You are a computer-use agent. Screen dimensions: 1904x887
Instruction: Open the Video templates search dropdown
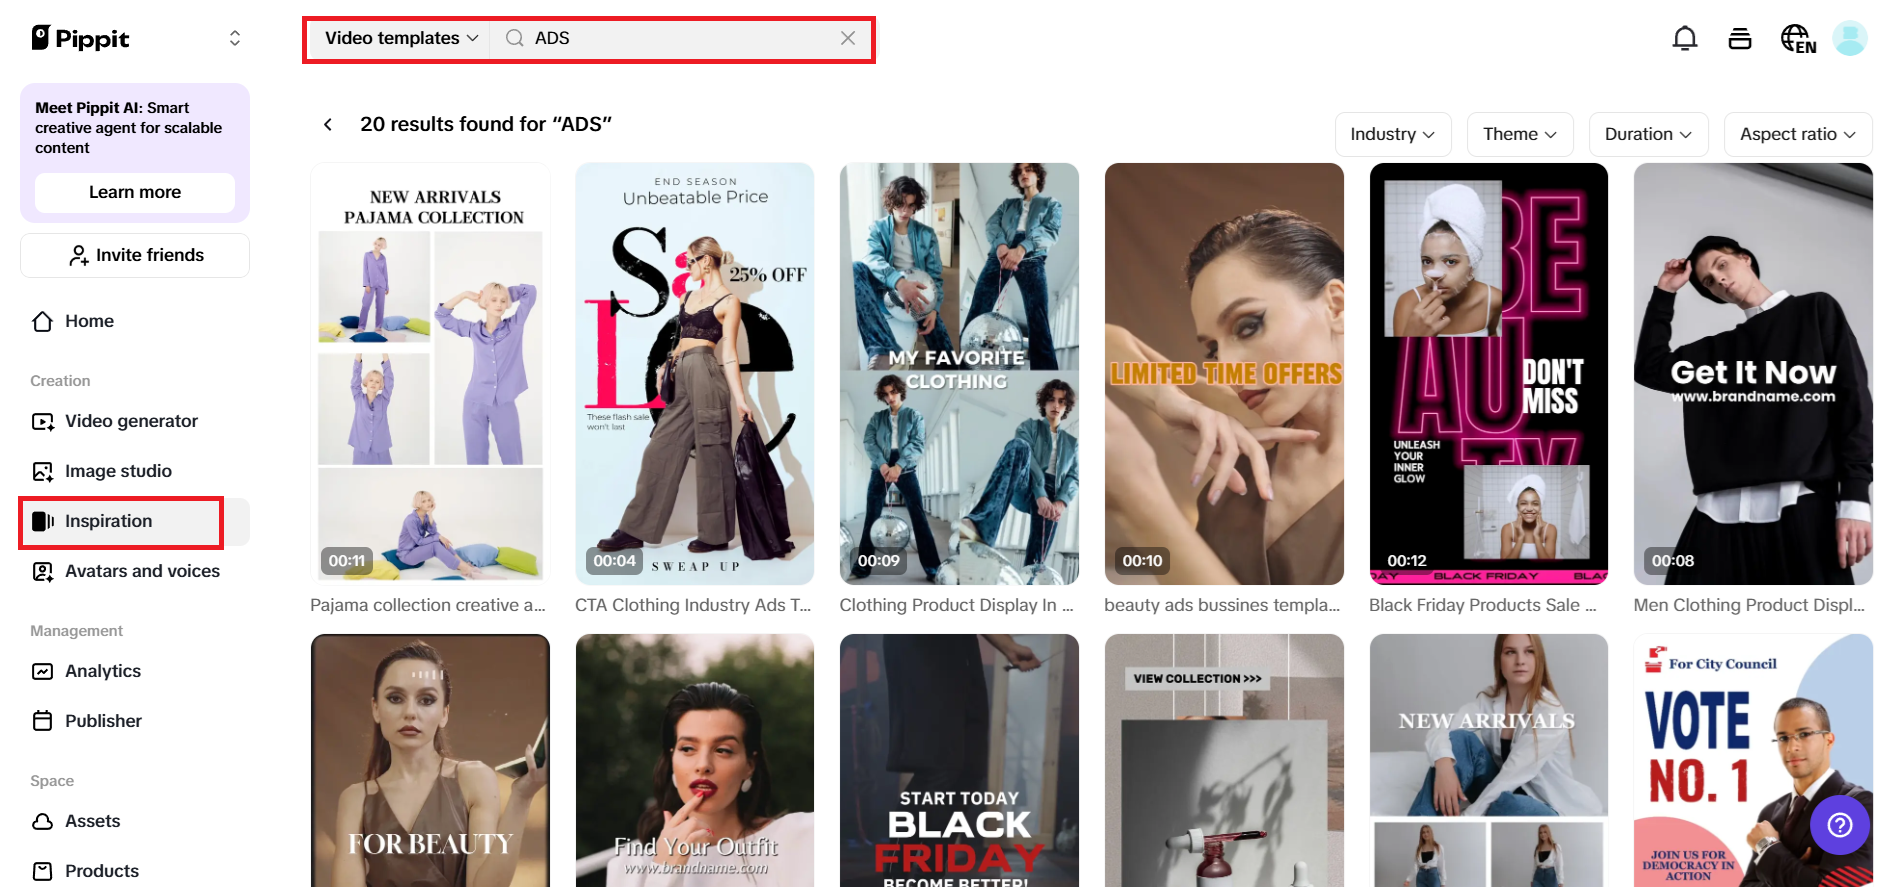tap(401, 38)
